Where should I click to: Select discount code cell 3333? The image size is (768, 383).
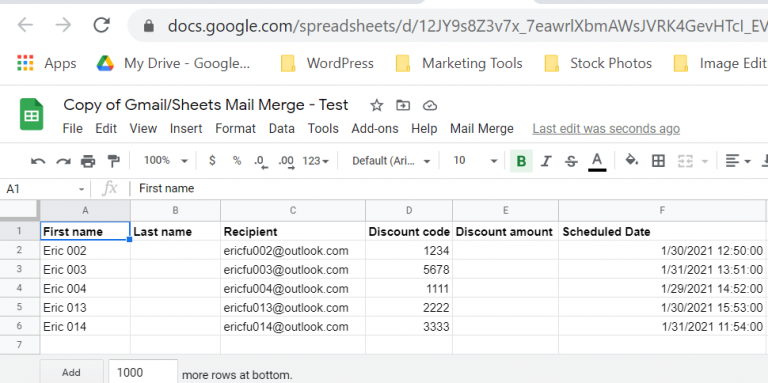(409, 326)
